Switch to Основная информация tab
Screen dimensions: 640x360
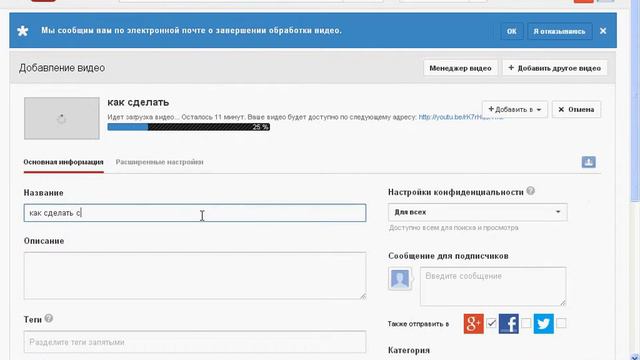point(63,162)
